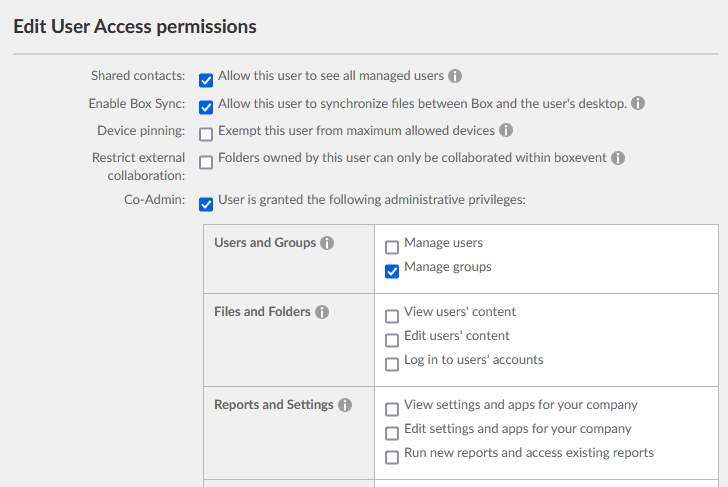Enable Device pinning exemption checkbox
This screenshot has height=487, width=728.
pyautogui.click(x=206, y=134)
